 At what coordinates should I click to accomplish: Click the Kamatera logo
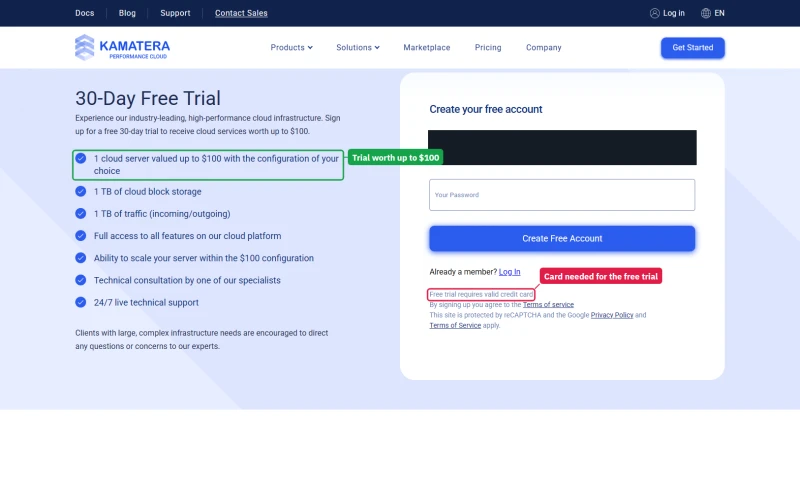click(122, 47)
